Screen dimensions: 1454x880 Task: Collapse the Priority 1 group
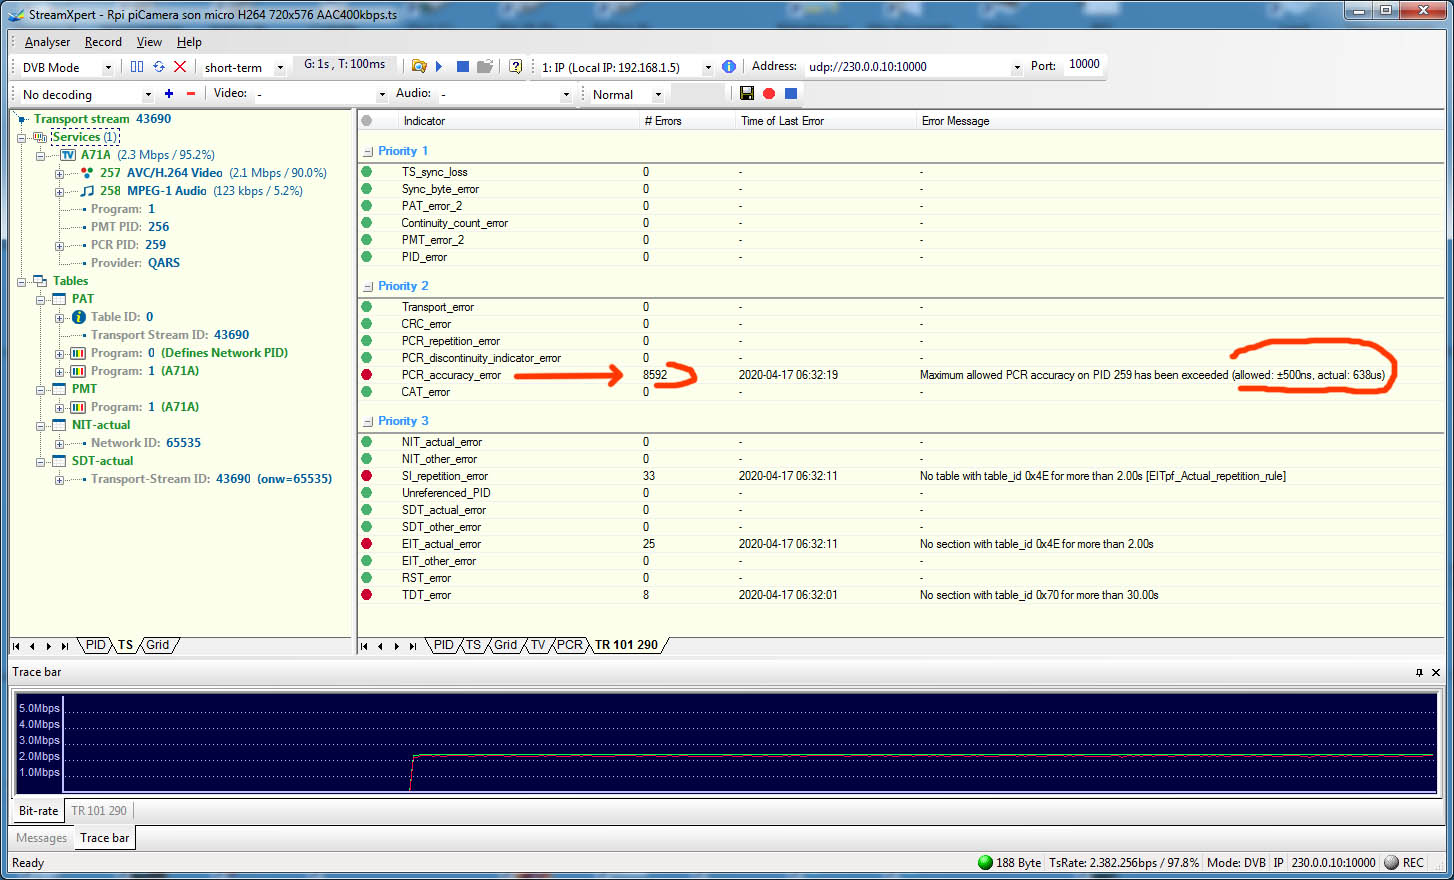tap(368, 152)
